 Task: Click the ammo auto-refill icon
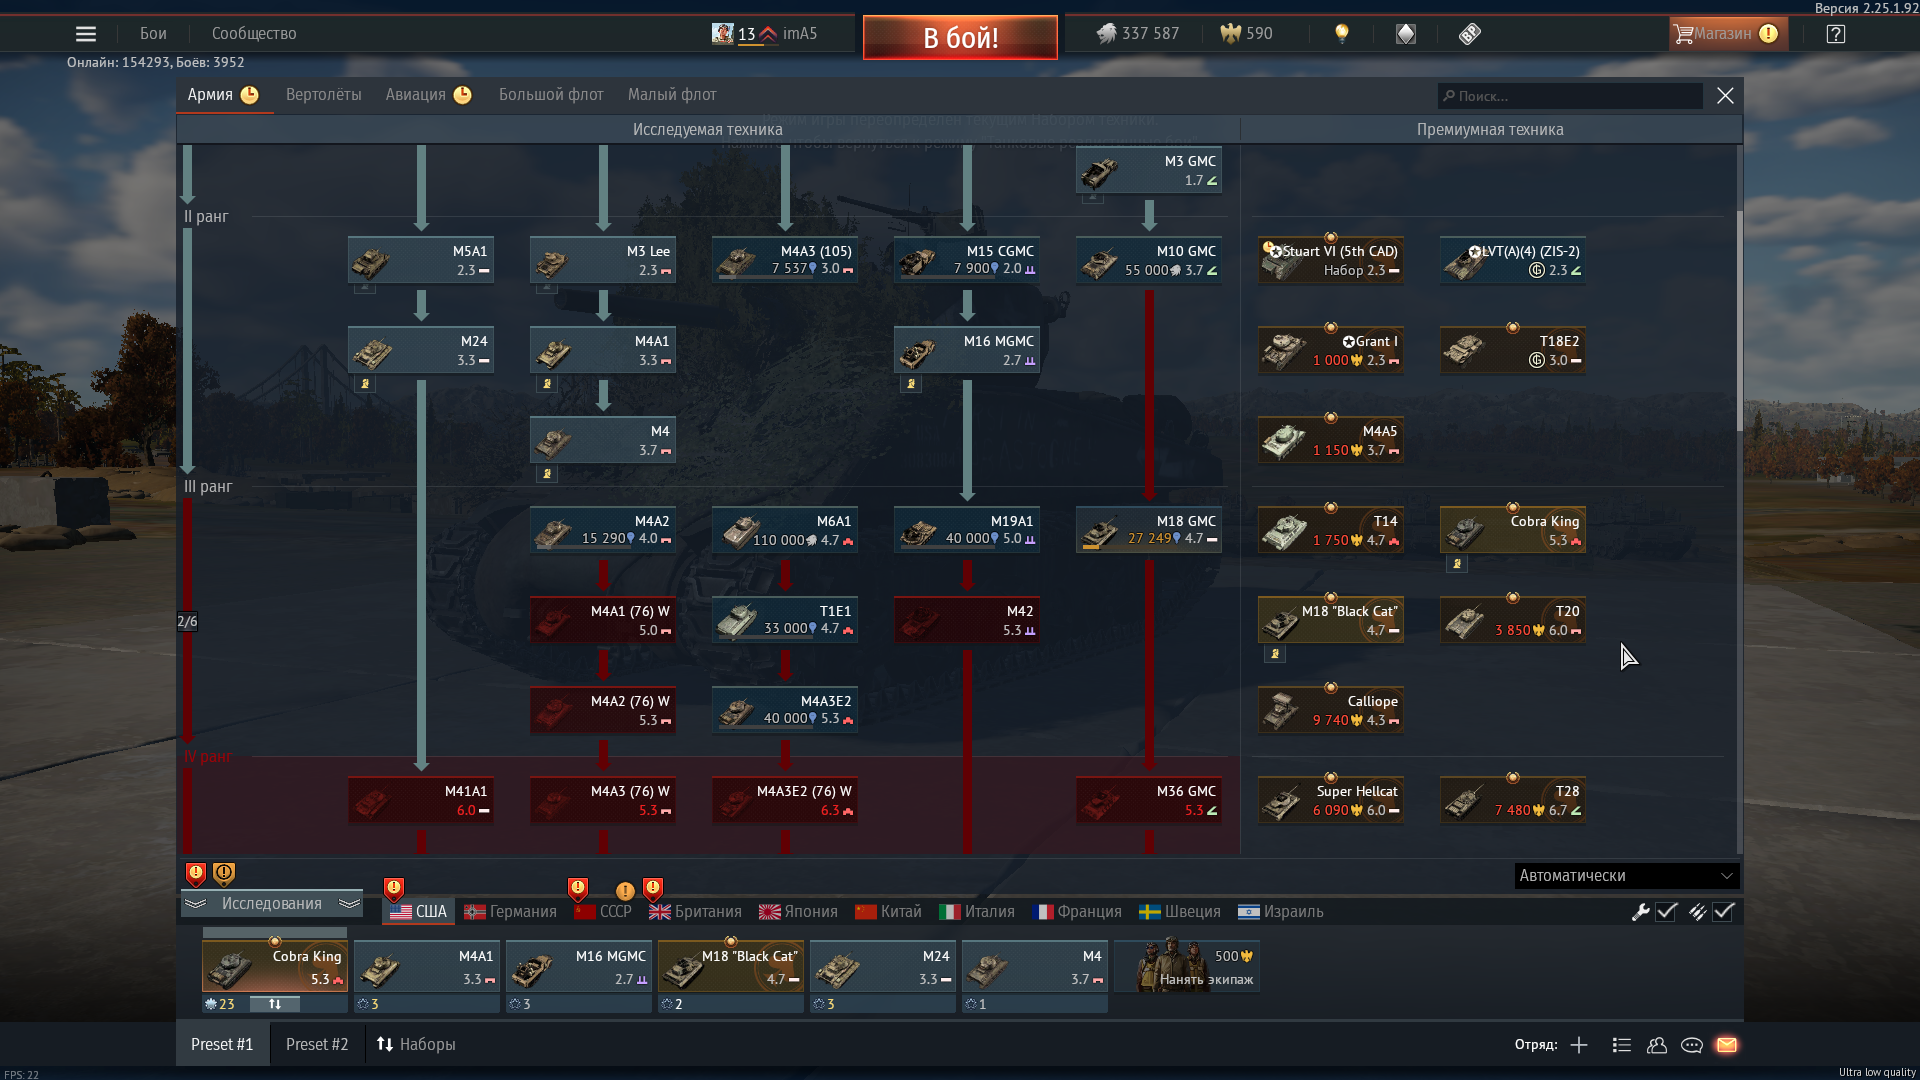point(1697,912)
